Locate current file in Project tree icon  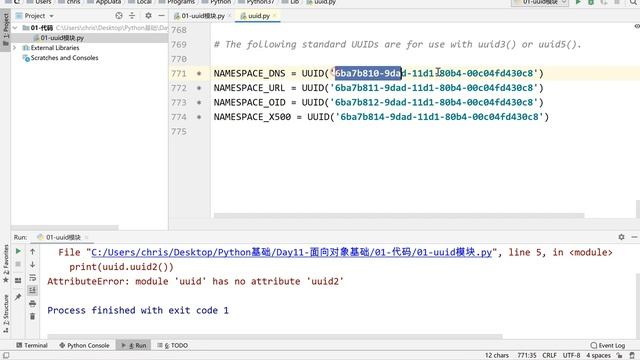click(119, 16)
